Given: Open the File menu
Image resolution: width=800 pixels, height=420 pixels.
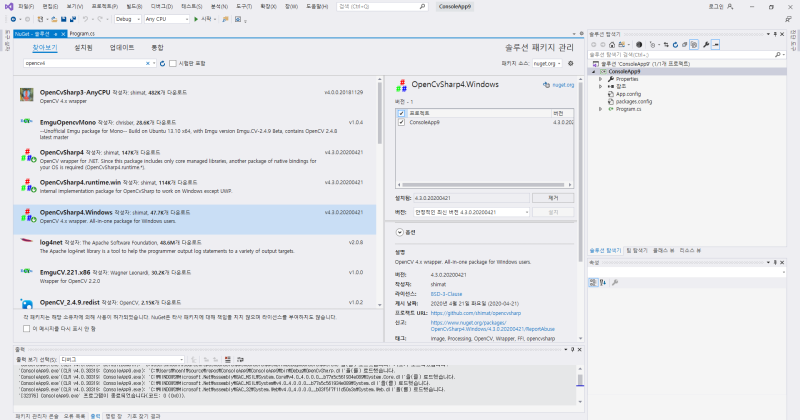Looking at the screenshot, I should click(x=26, y=7).
